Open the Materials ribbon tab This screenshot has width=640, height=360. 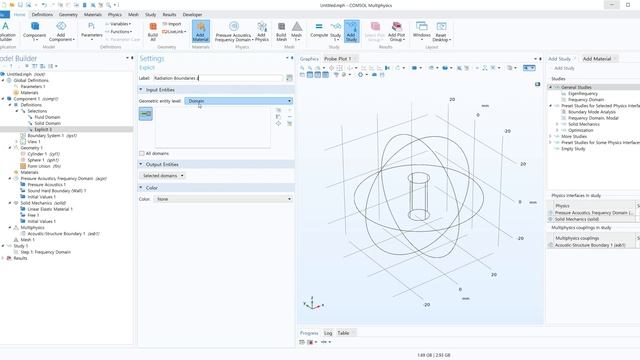[93, 15]
